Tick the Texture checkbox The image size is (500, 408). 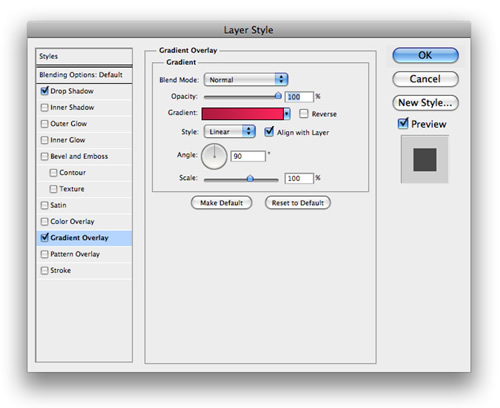click(53, 189)
